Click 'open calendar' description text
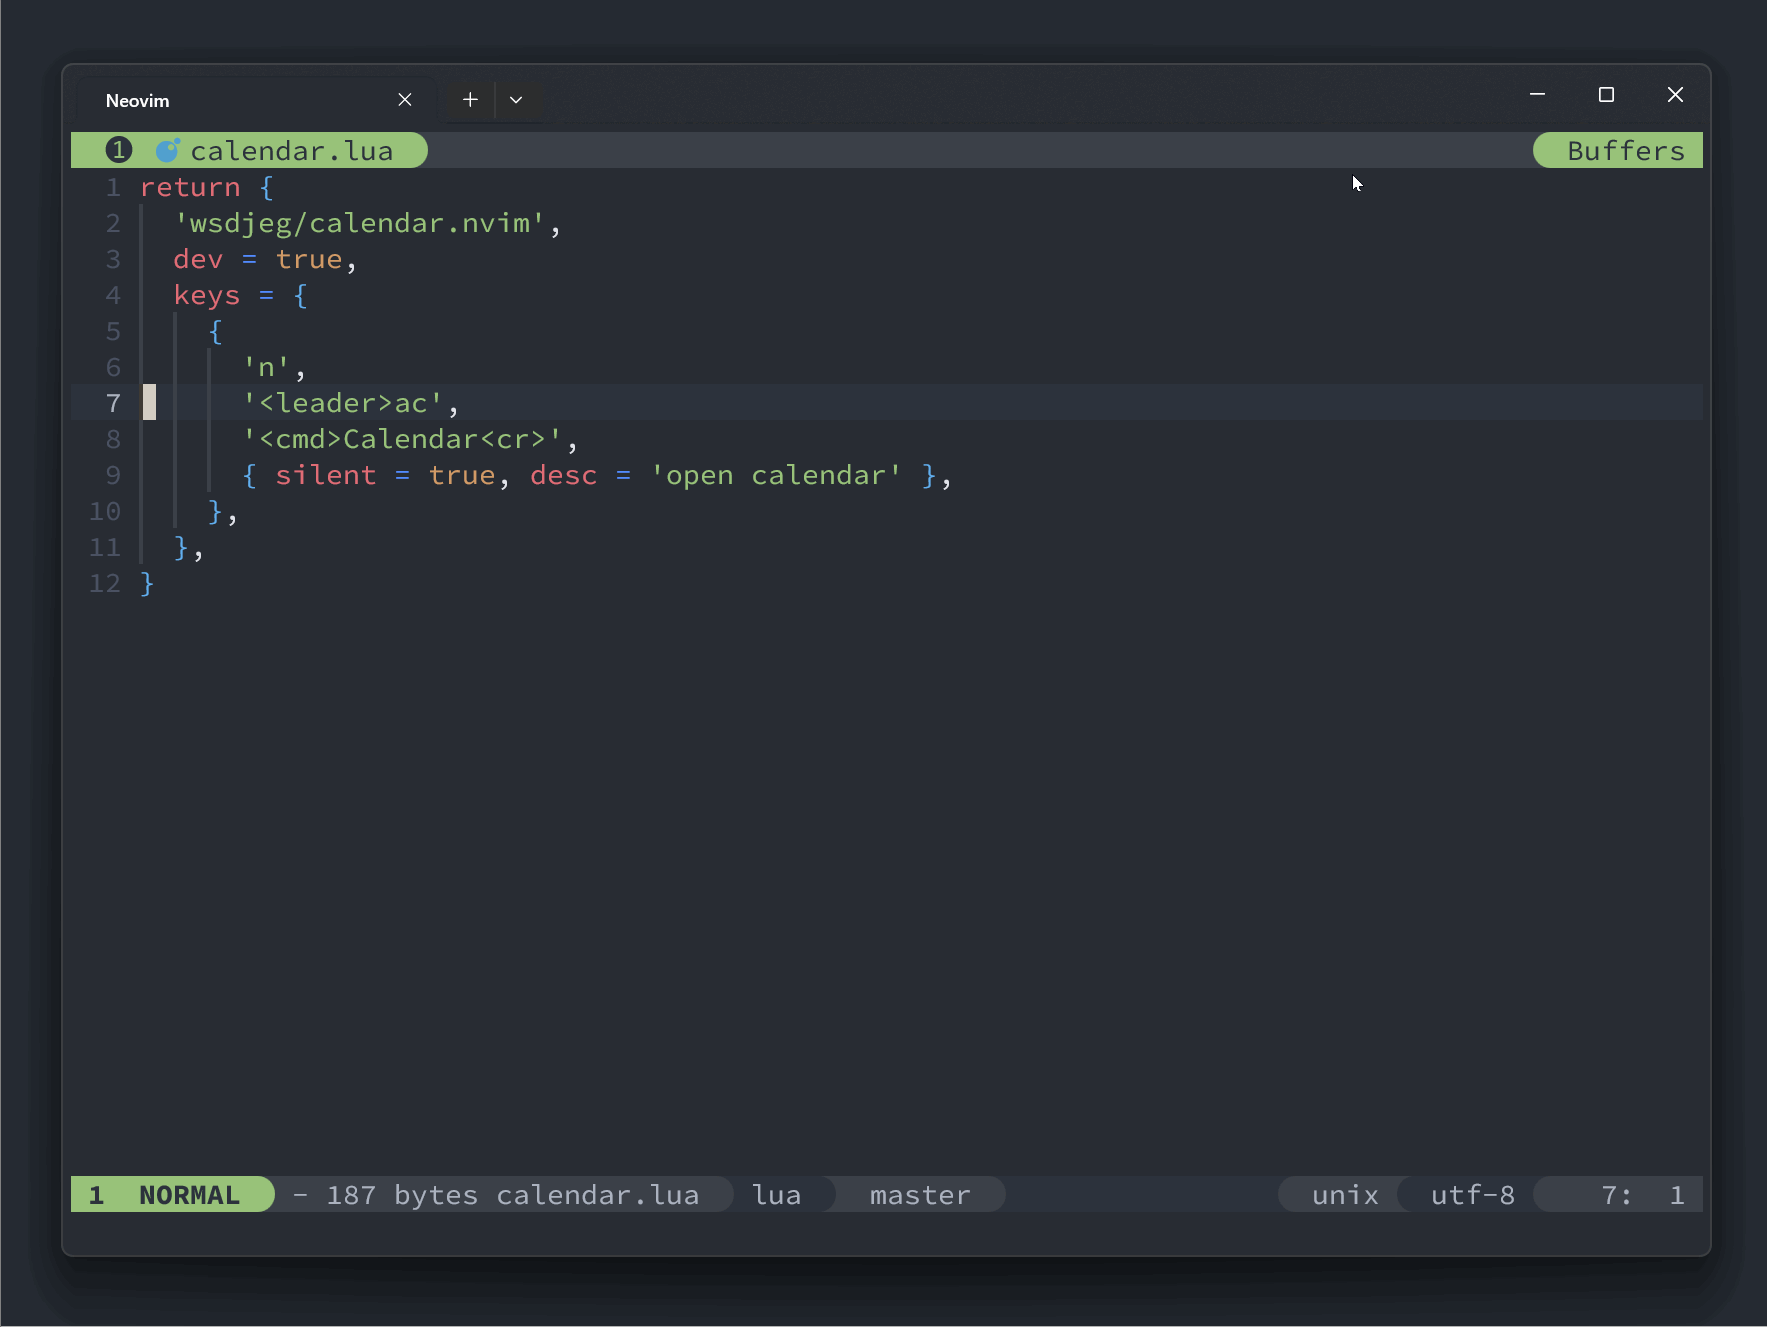Image resolution: width=1767 pixels, height=1327 pixels. click(775, 476)
